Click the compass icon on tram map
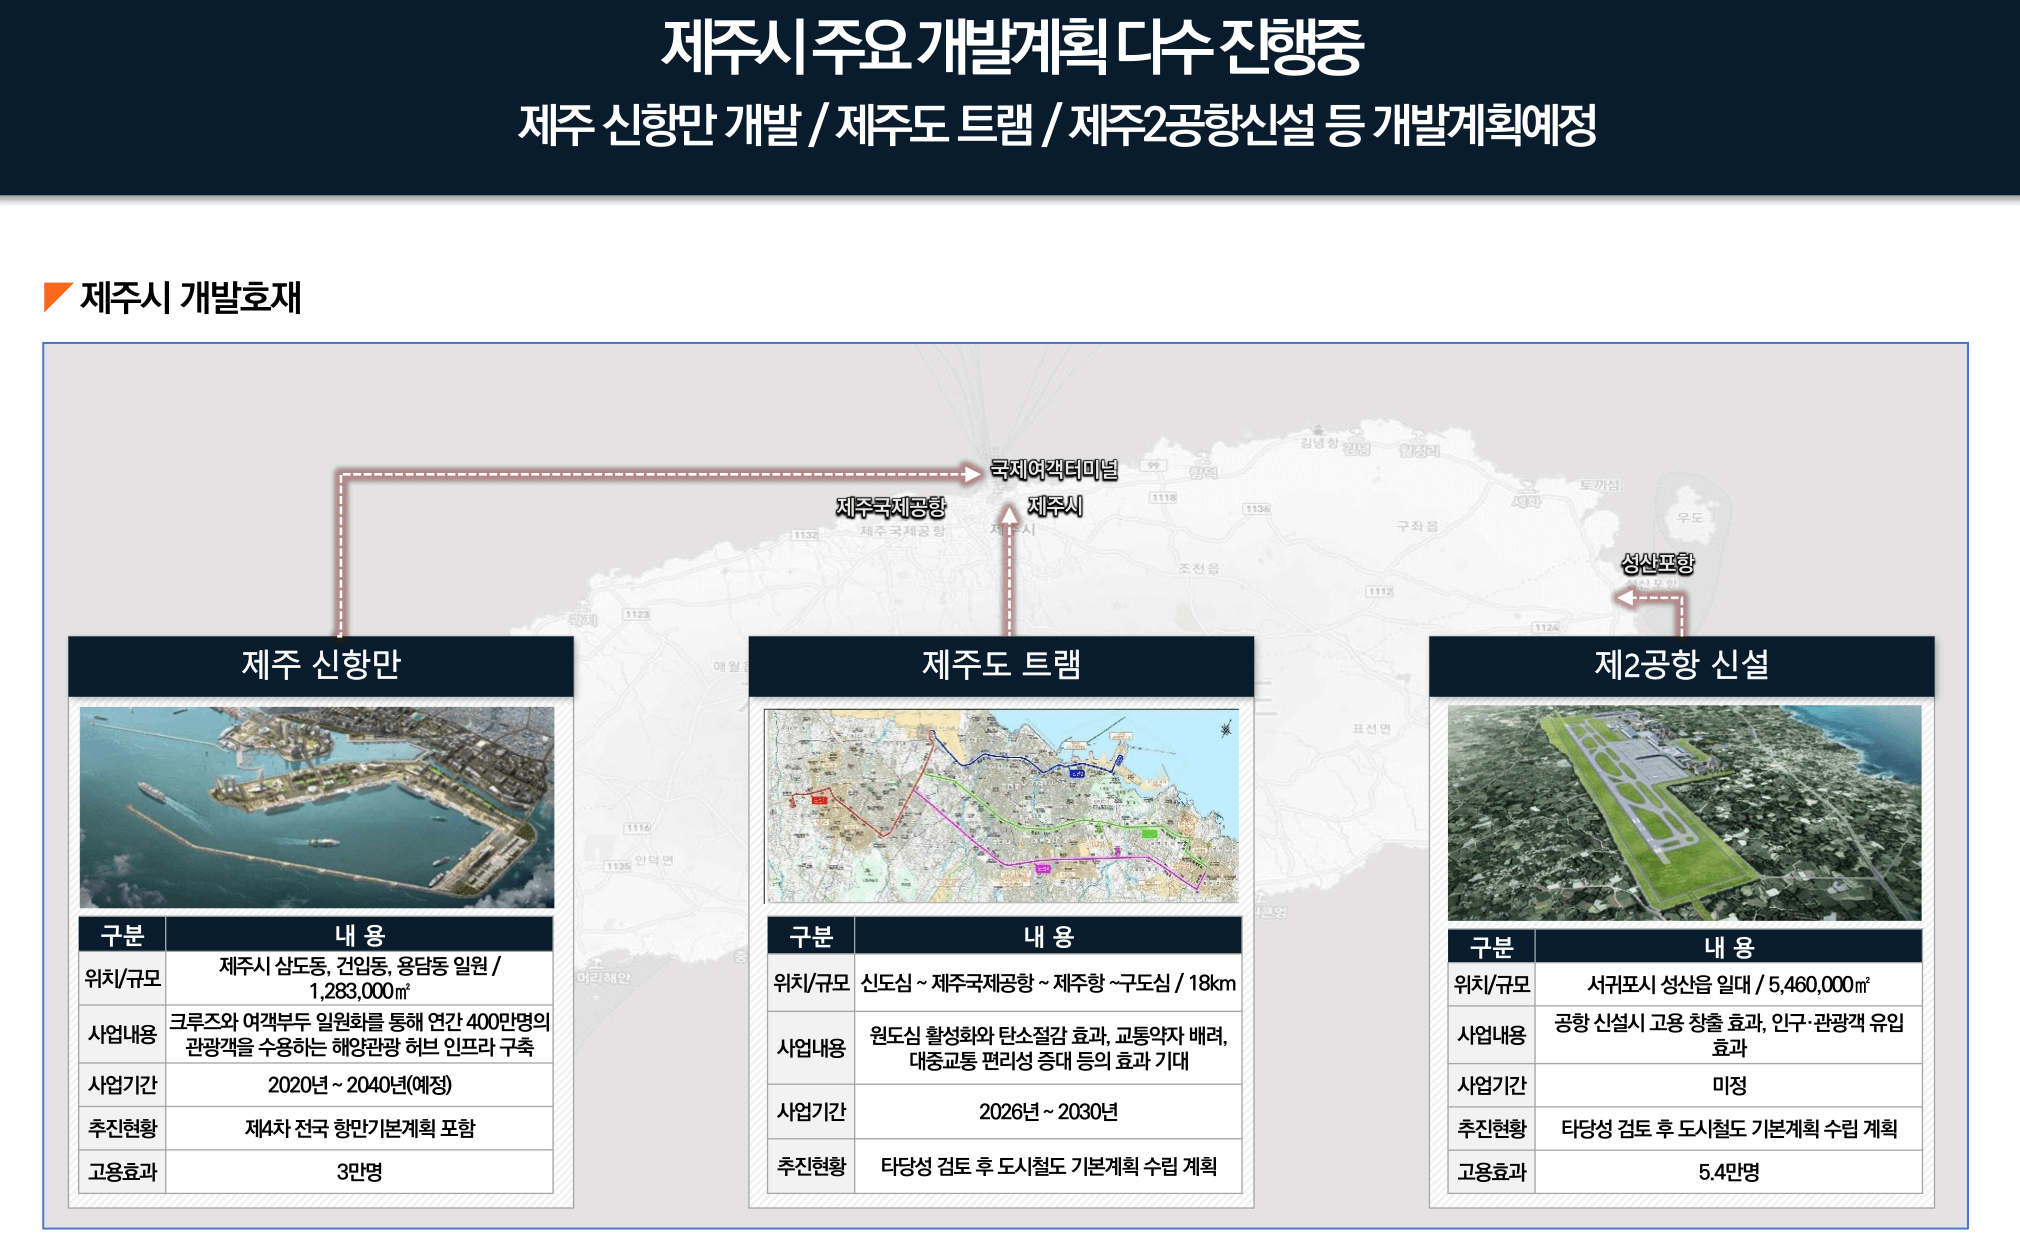 pos(1225,729)
